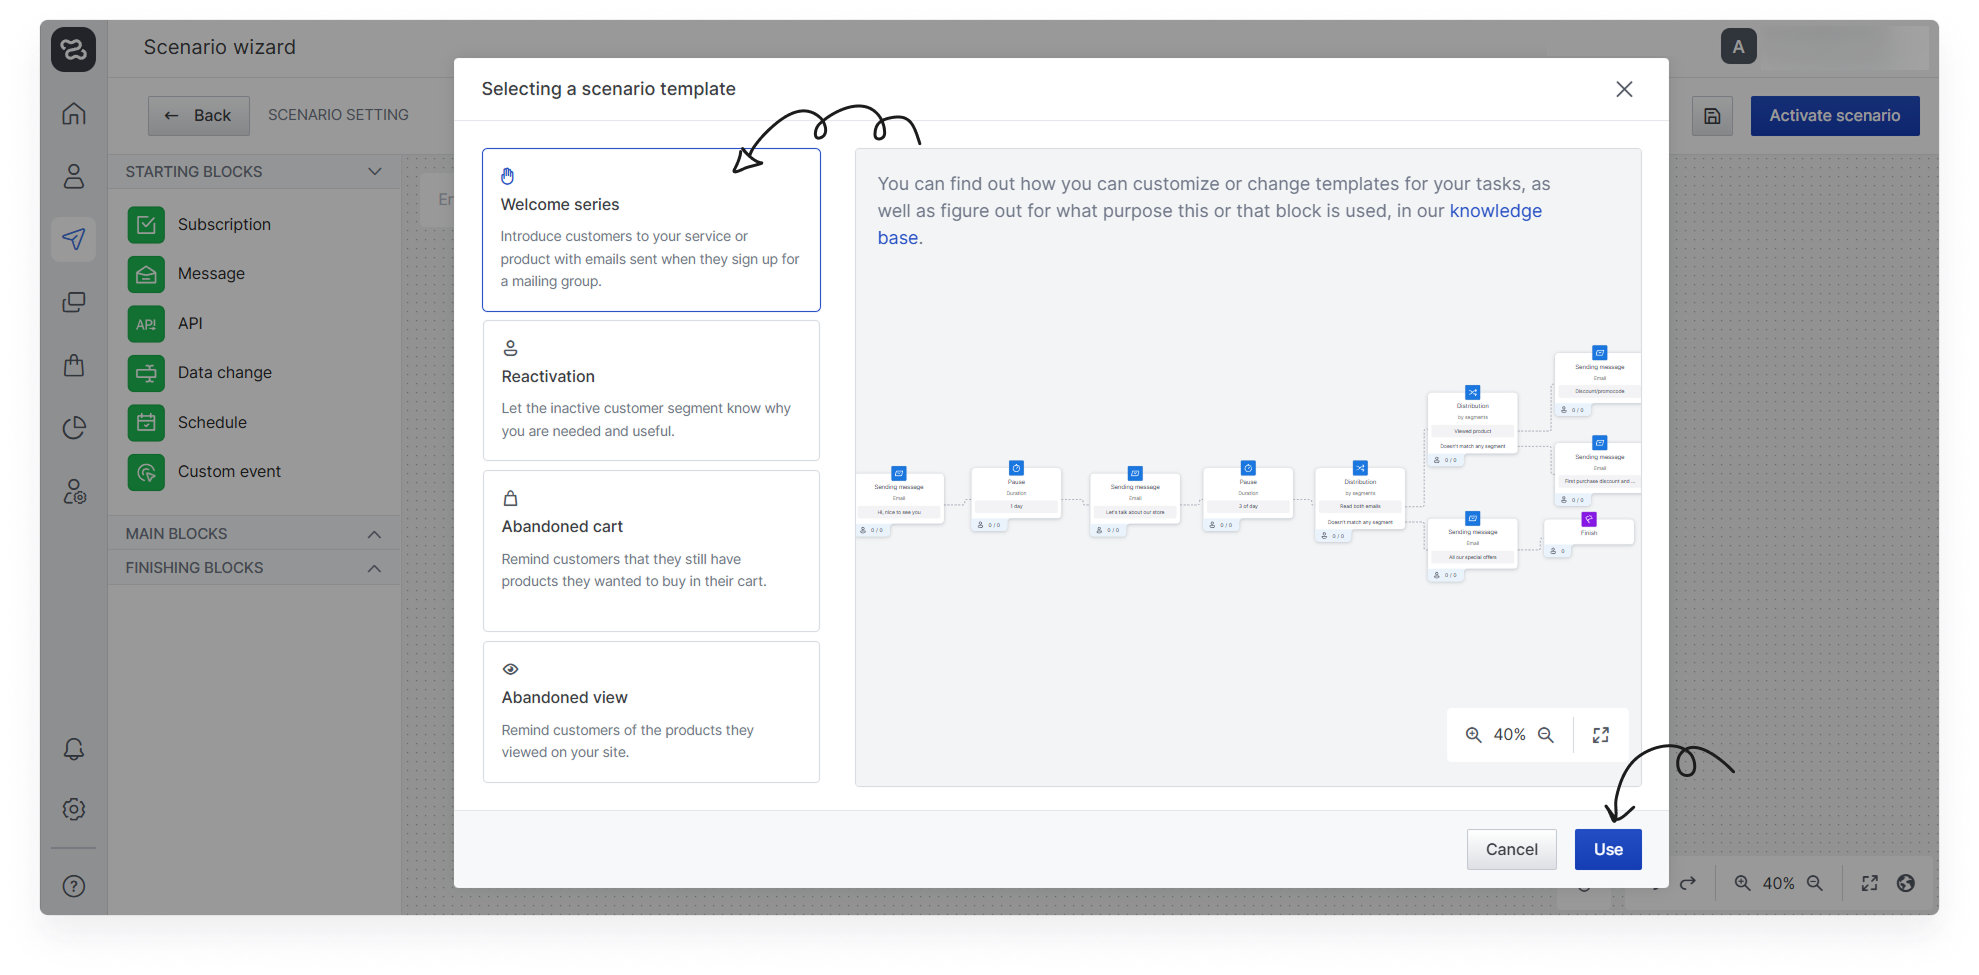Expand the Main Blocks section
Viewport: 1979px width, 975px height.
coord(375,534)
